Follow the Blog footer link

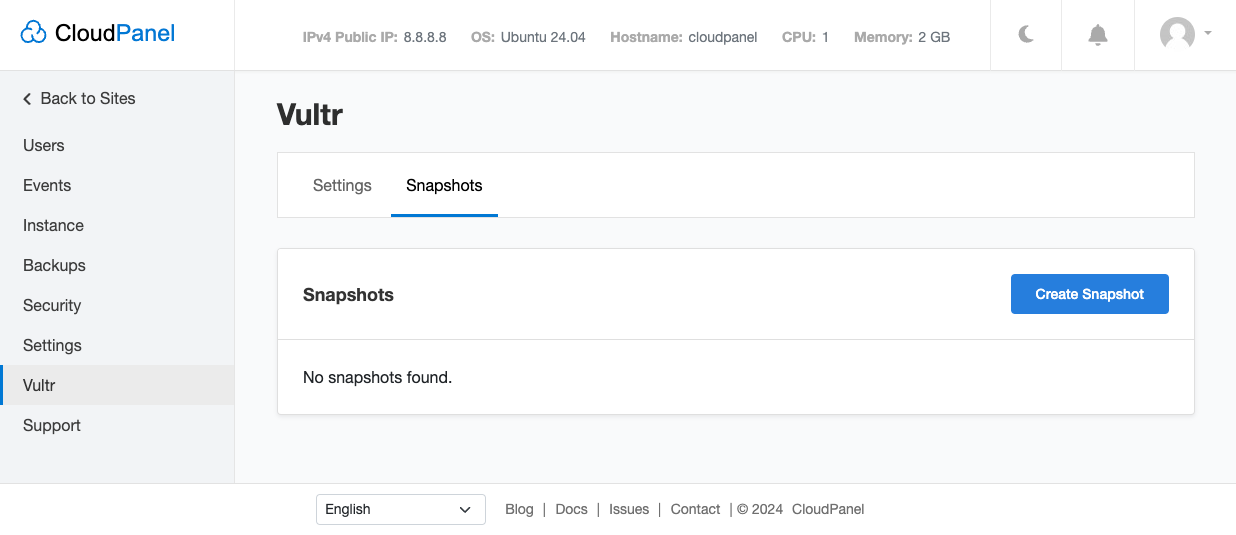(519, 509)
